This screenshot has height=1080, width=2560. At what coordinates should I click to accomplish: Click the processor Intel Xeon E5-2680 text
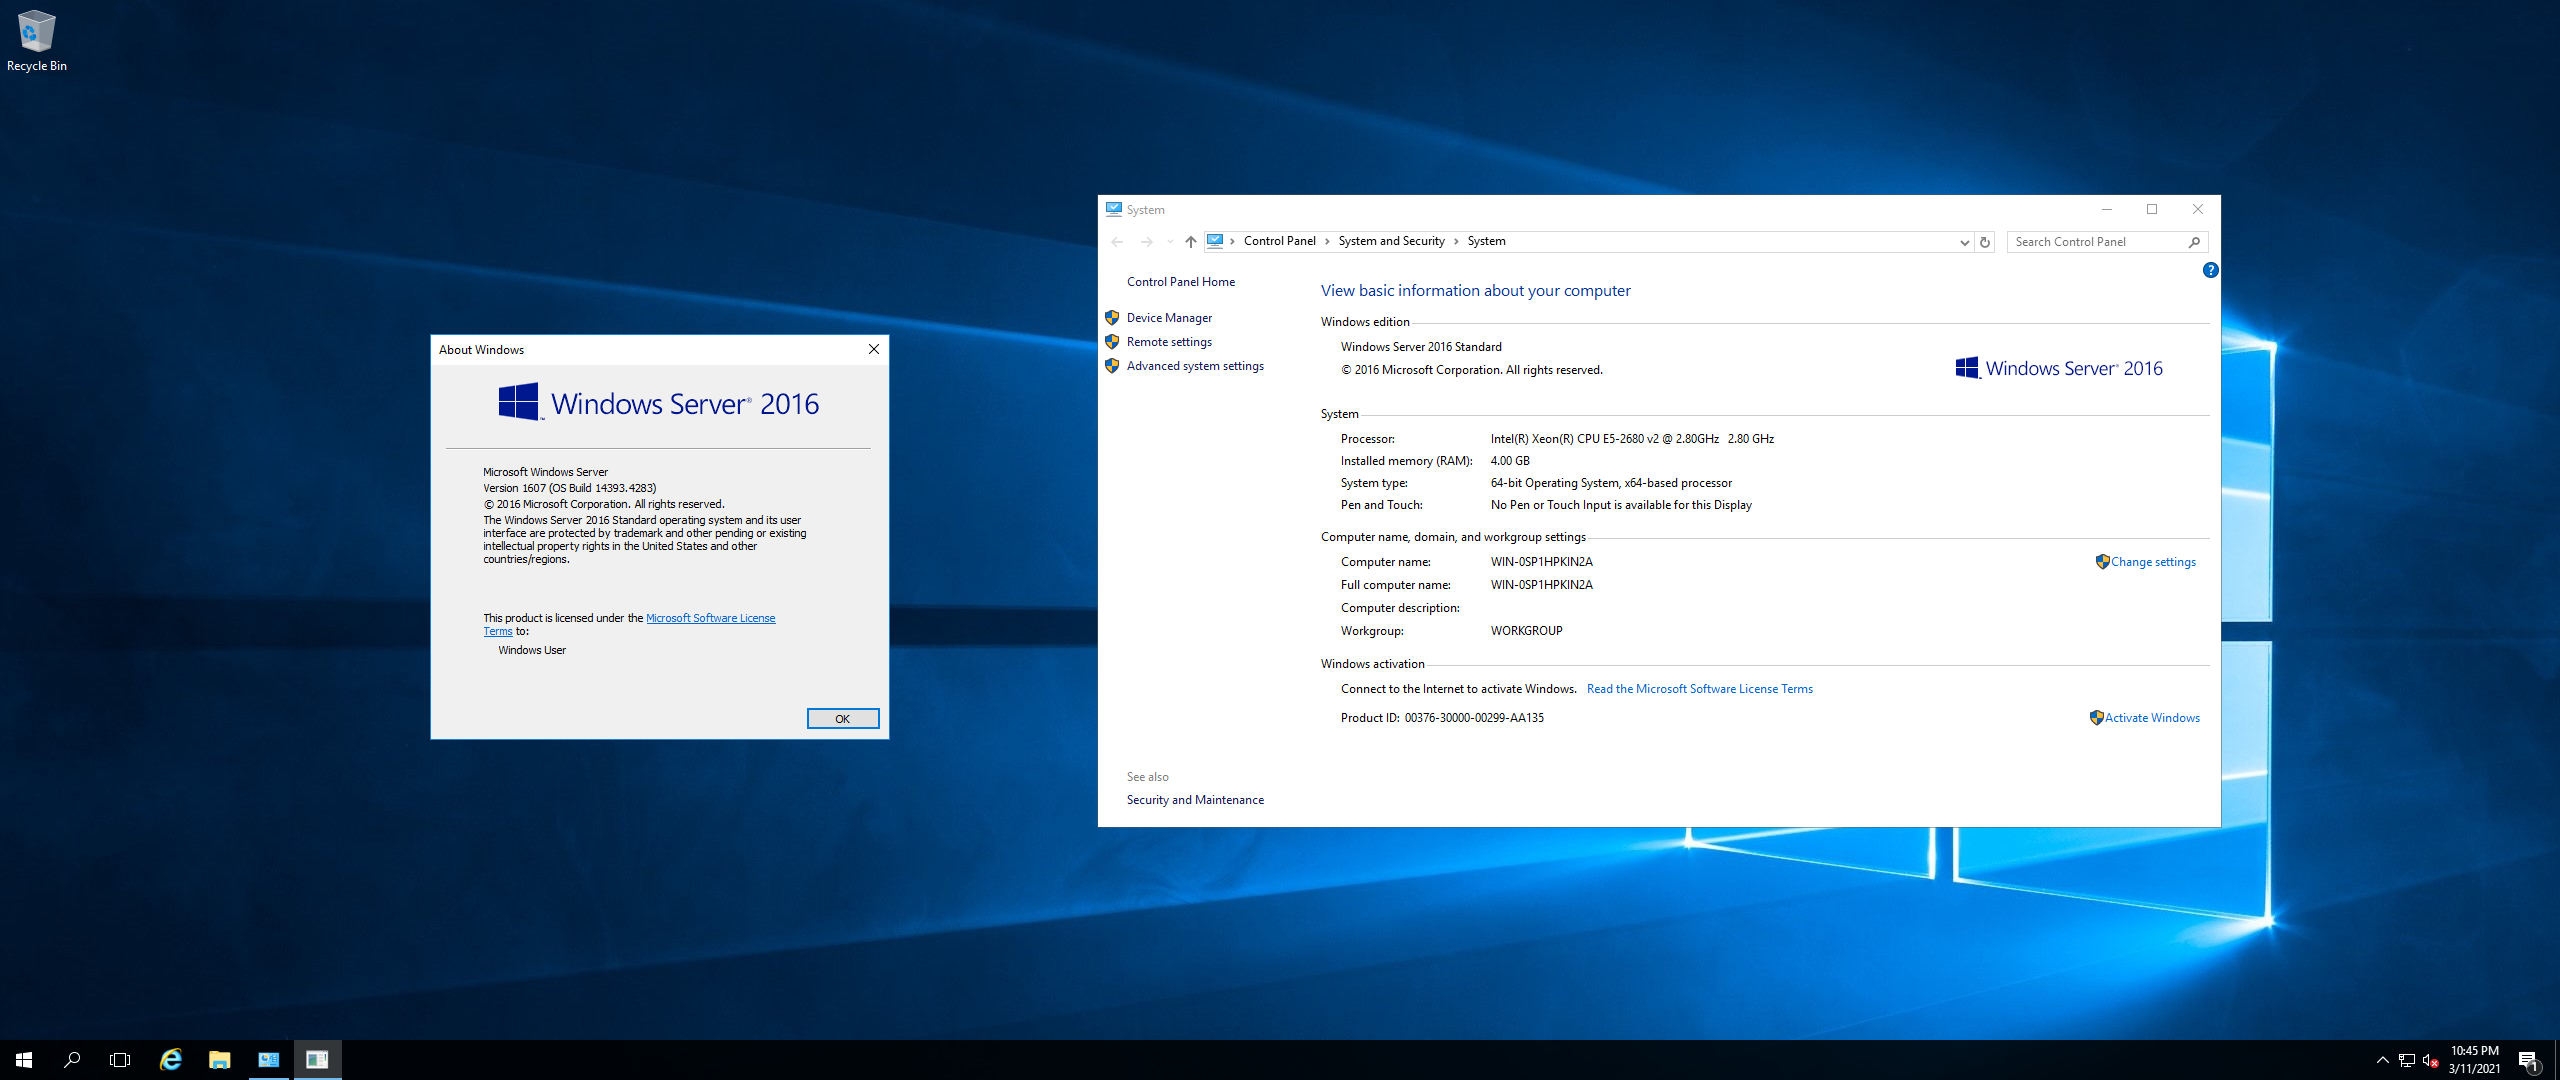click(1632, 439)
